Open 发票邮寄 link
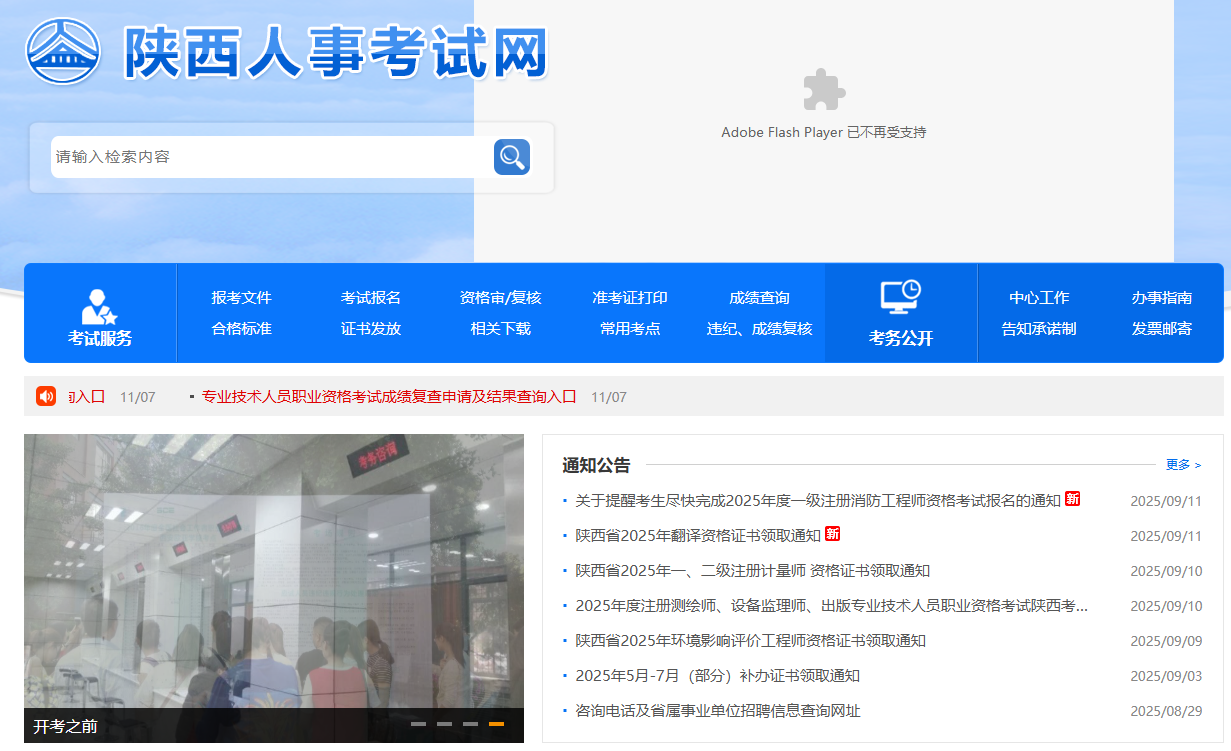This screenshot has height=751, width=1231. pyautogui.click(x=1162, y=329)
